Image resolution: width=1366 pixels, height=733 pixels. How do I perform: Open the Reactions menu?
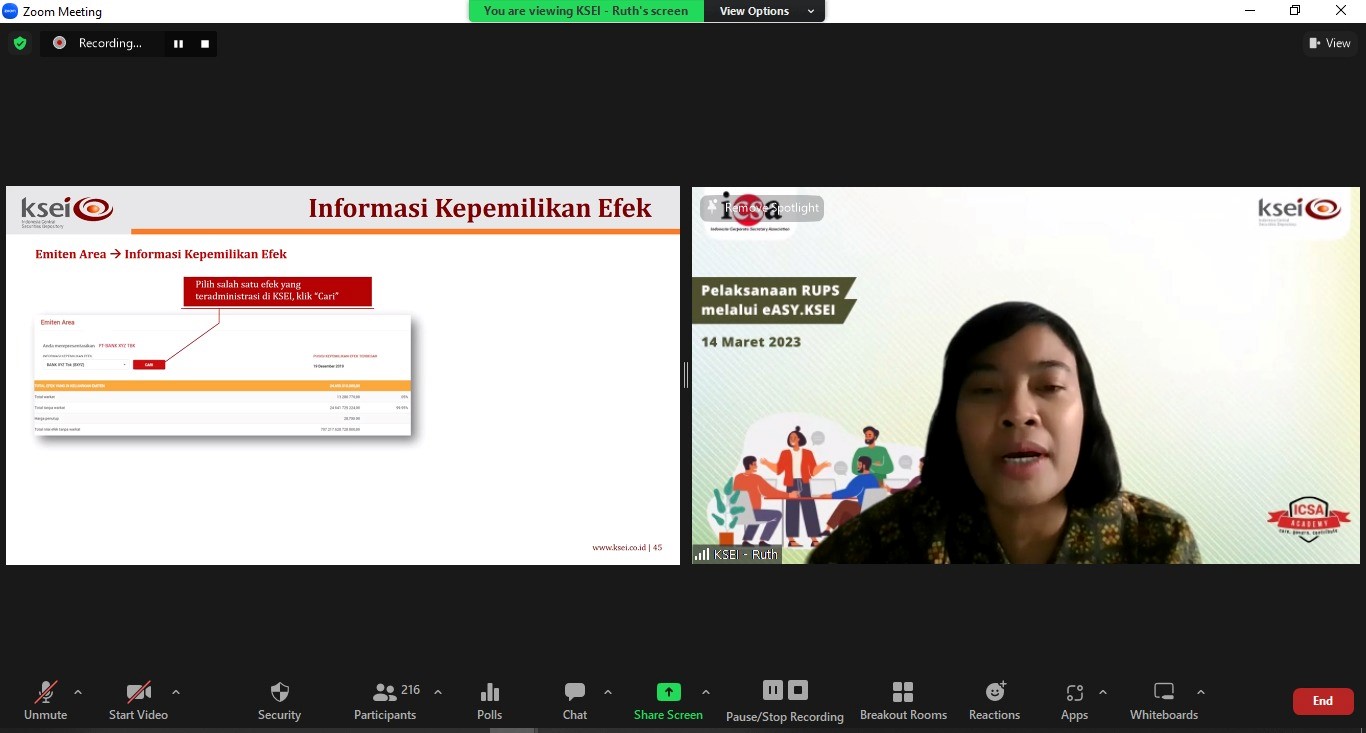click(994, 700)
